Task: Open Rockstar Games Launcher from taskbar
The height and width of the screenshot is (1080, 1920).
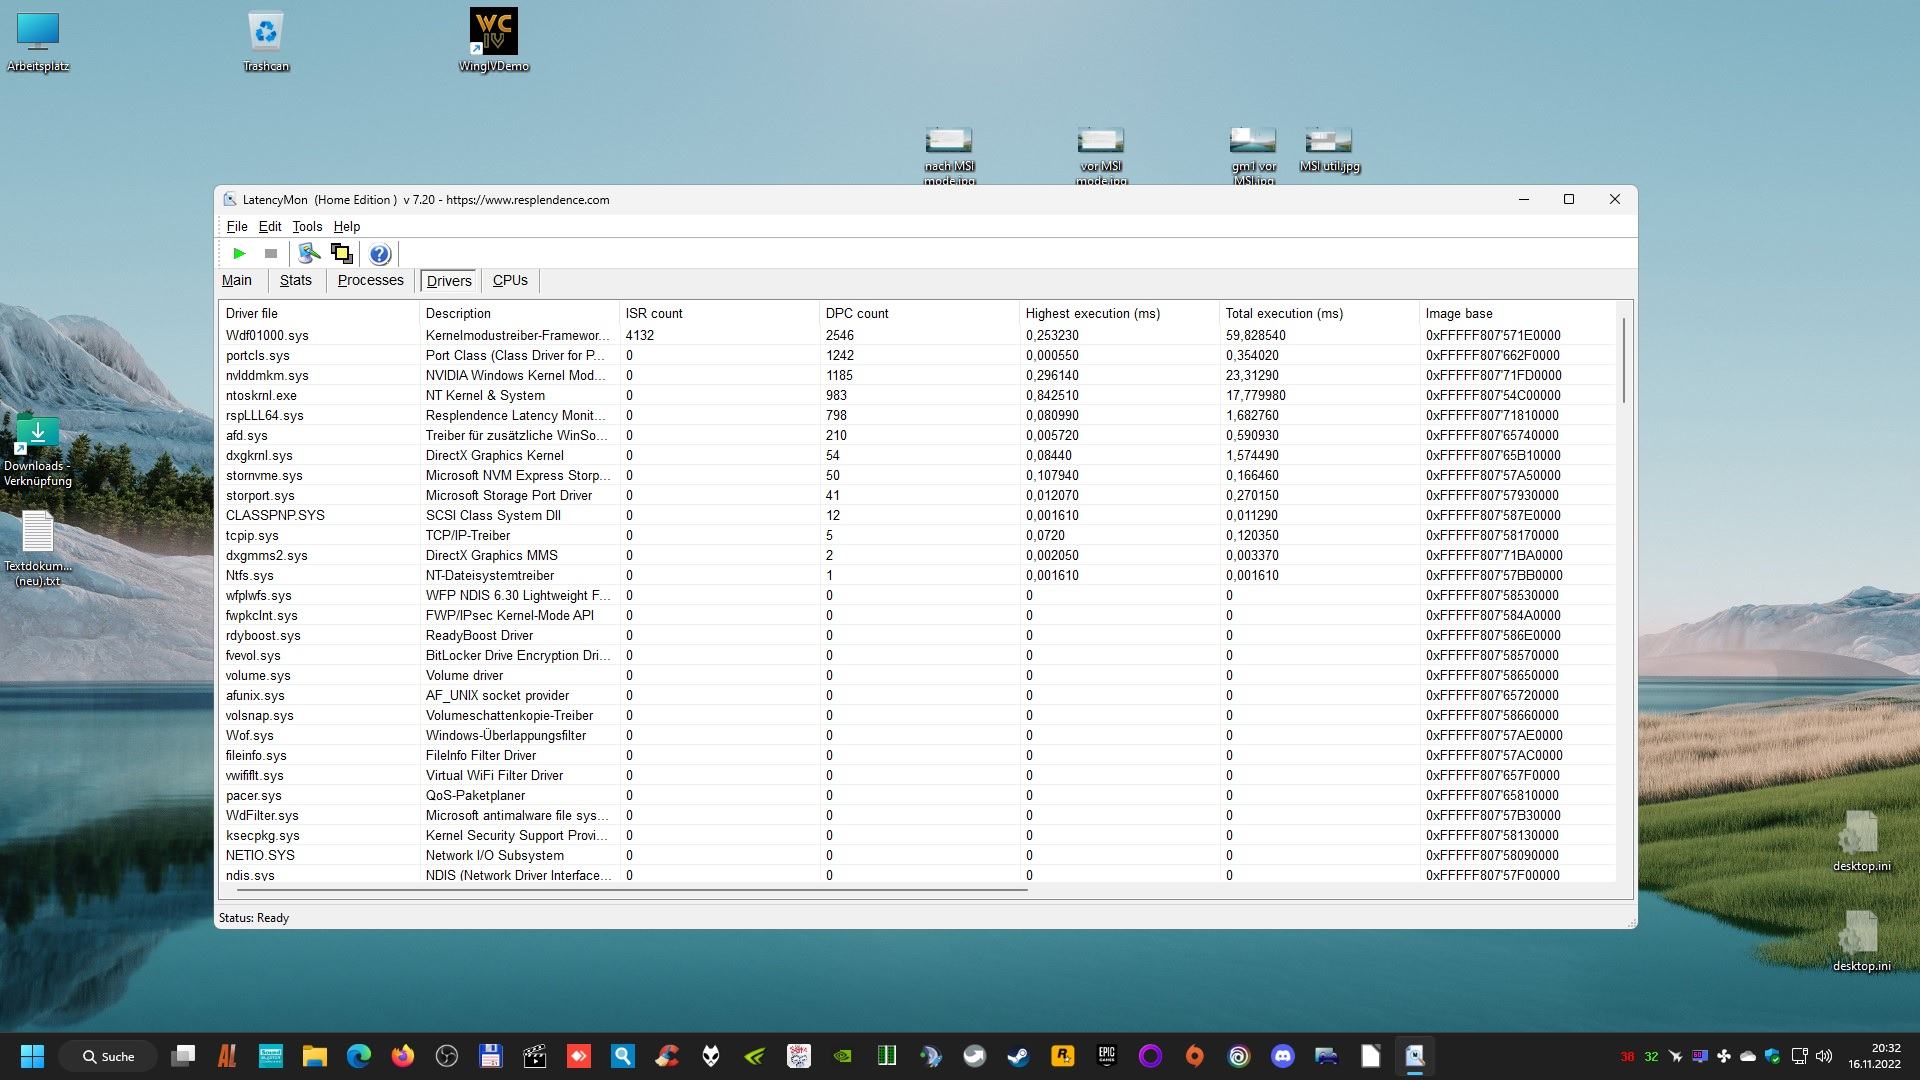Action: point(1063,1056)
